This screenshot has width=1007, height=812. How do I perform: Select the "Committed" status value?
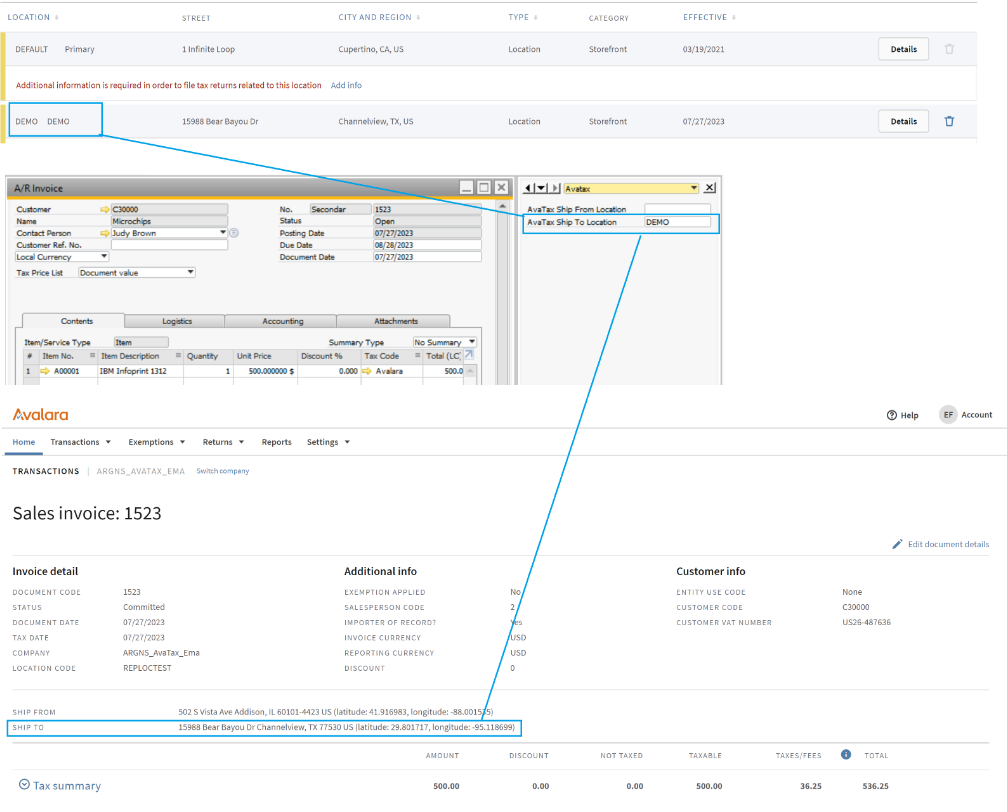tap(144, 607)
